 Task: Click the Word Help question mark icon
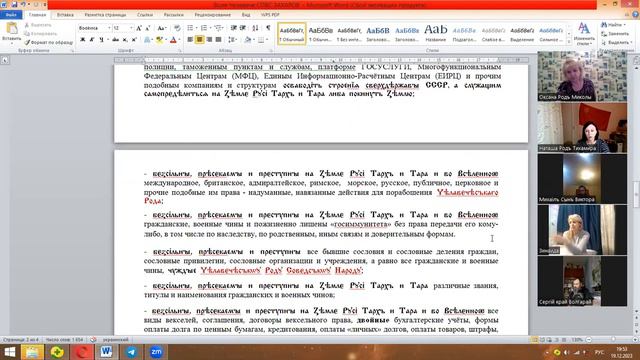click(635, 15)
